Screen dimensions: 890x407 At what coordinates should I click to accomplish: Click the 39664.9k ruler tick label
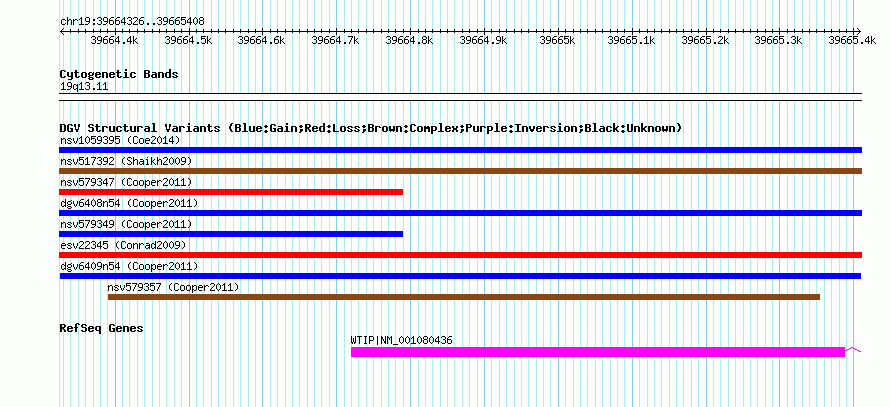[483, 40]
